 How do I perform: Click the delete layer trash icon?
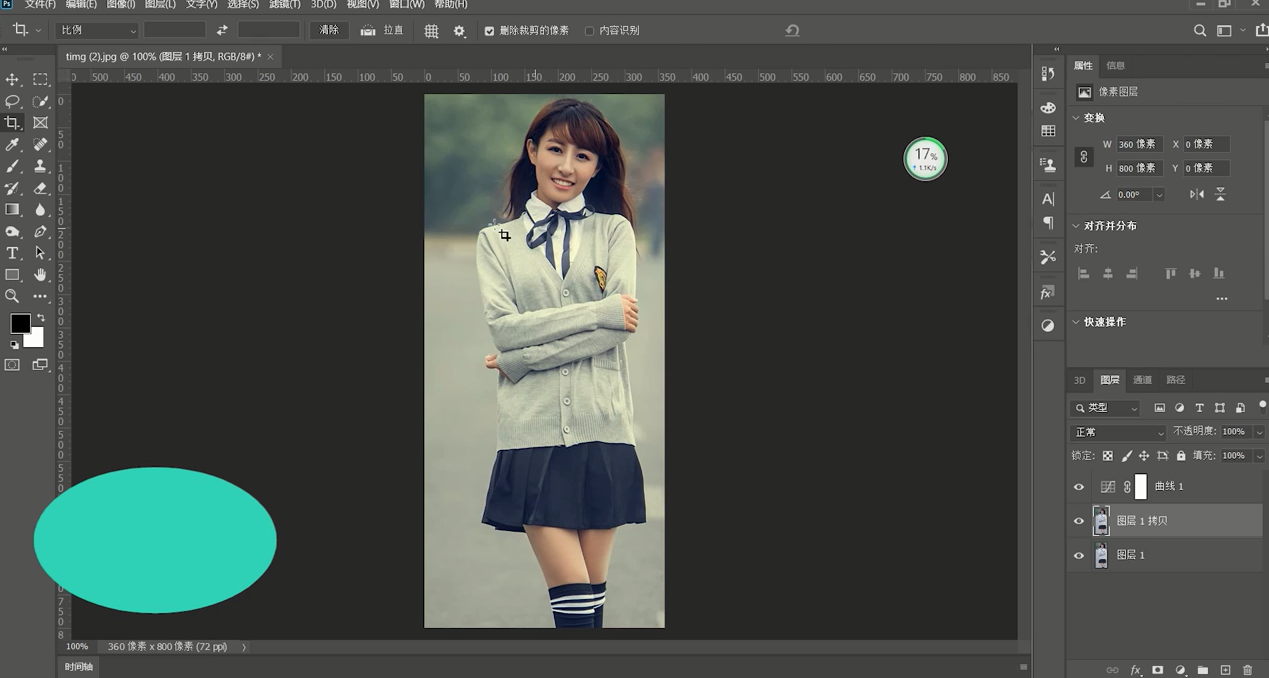[1247, 670]
